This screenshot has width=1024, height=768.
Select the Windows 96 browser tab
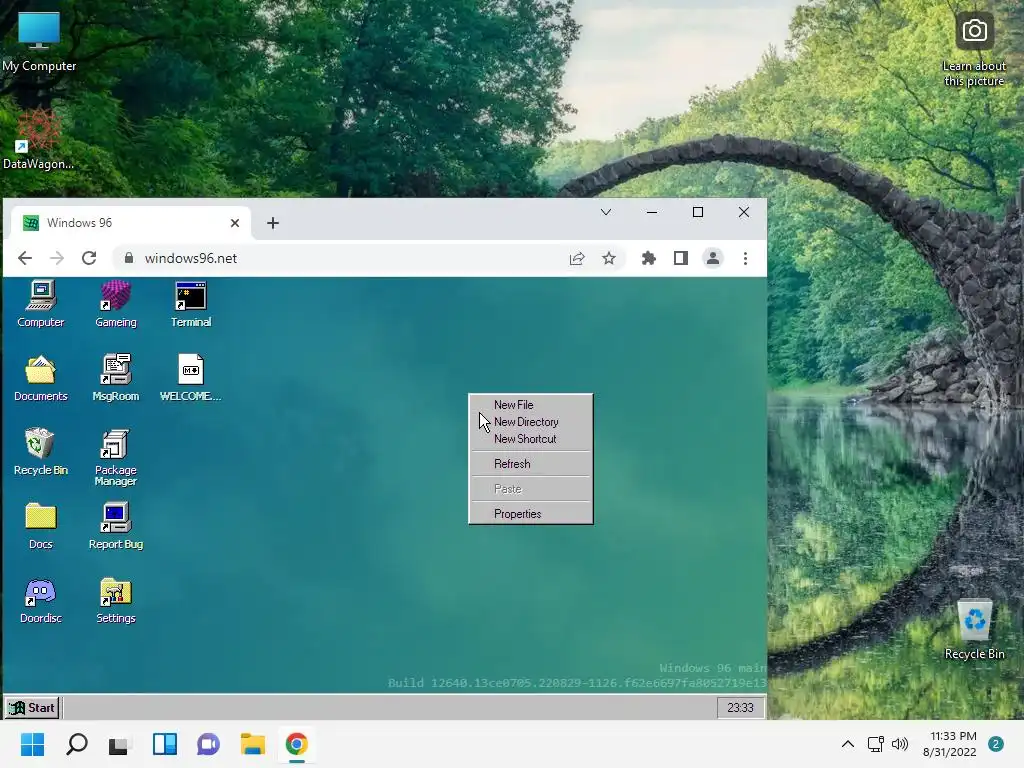click(x=131, y=223)
